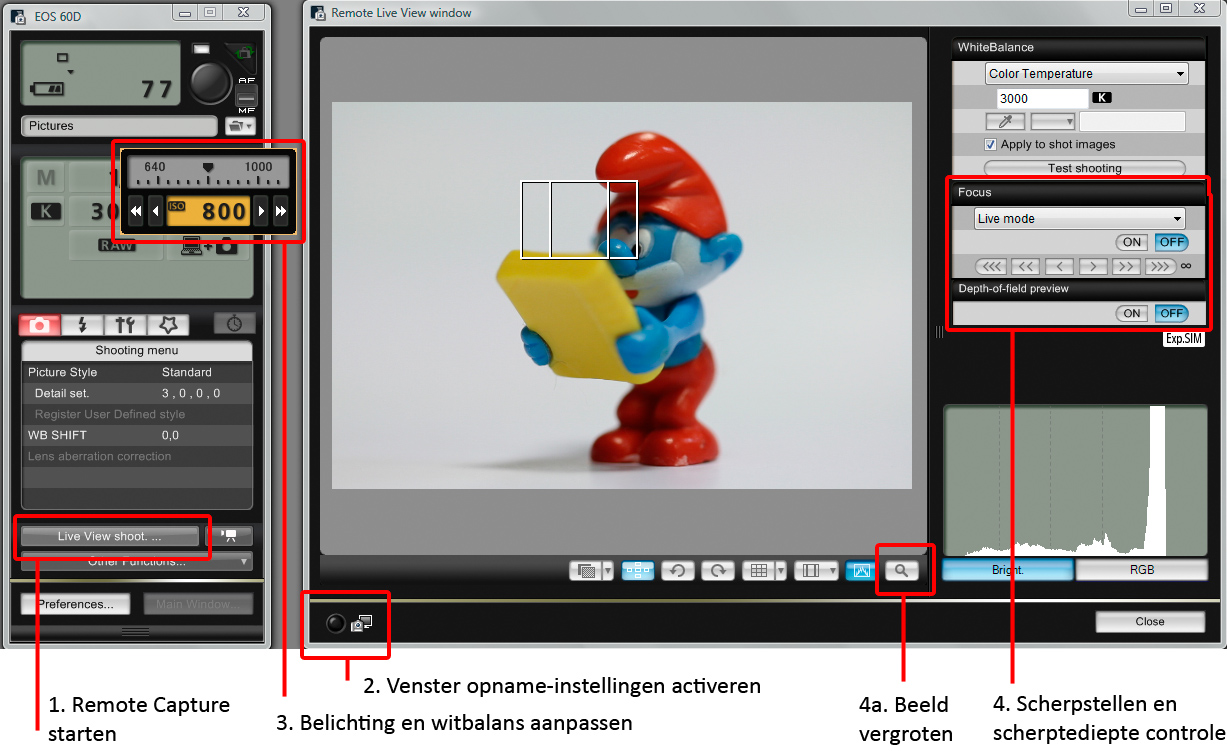Click the << medium focus-near button

click(x=1025, y=266)
